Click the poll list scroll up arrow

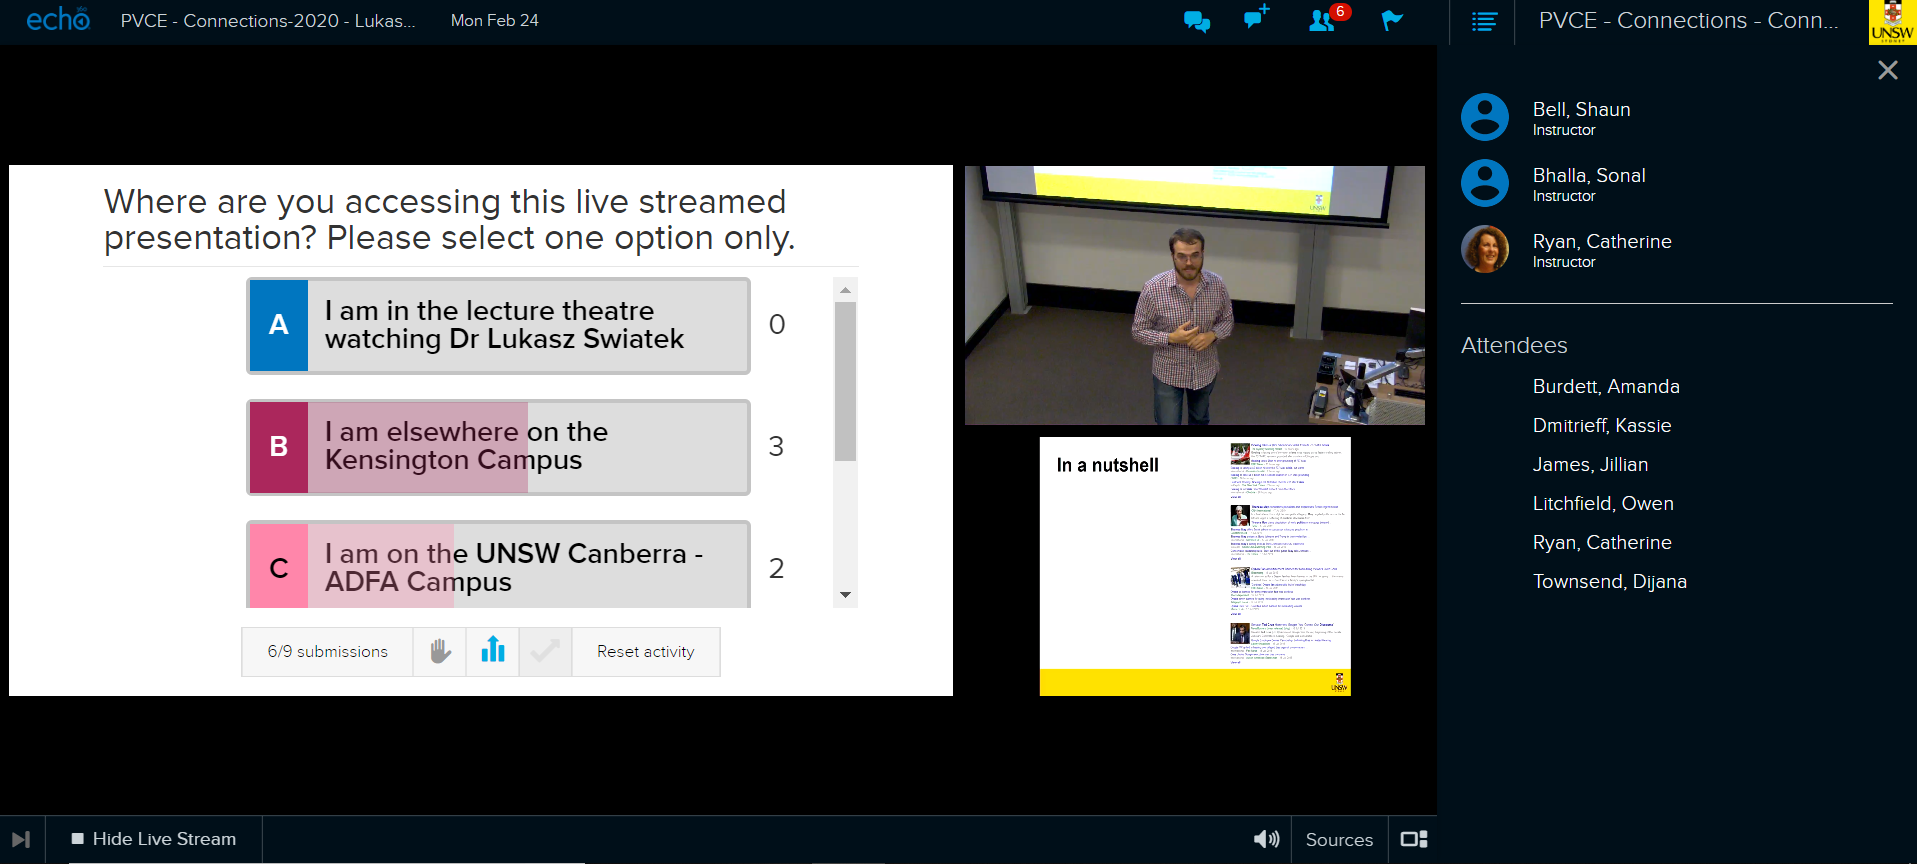tap(846, 290)
